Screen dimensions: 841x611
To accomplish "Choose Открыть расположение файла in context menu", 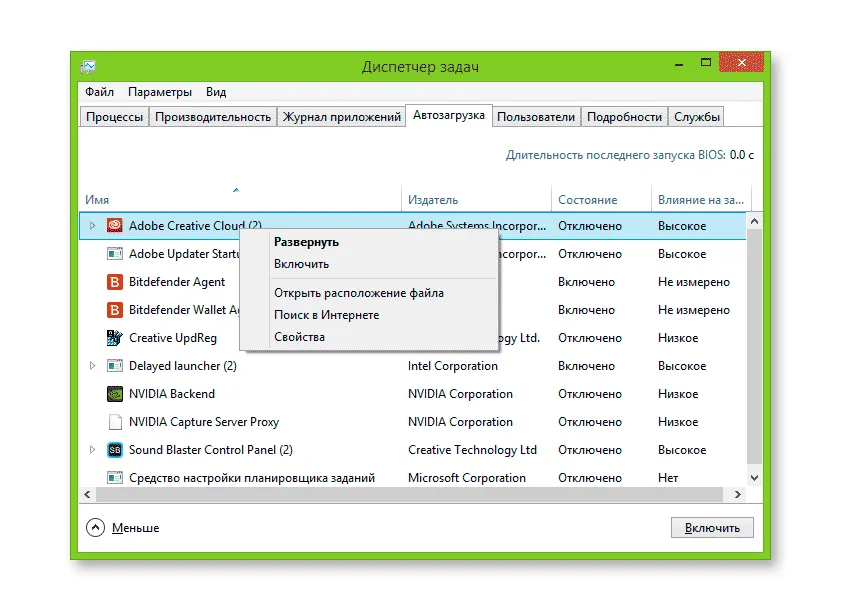I will coord(368,293).
